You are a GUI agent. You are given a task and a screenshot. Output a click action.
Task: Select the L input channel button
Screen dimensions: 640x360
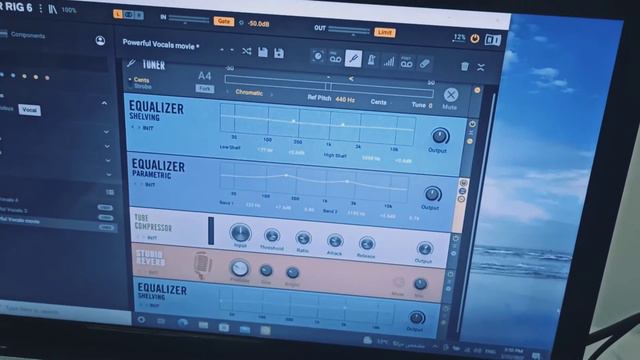click(118, 14)
